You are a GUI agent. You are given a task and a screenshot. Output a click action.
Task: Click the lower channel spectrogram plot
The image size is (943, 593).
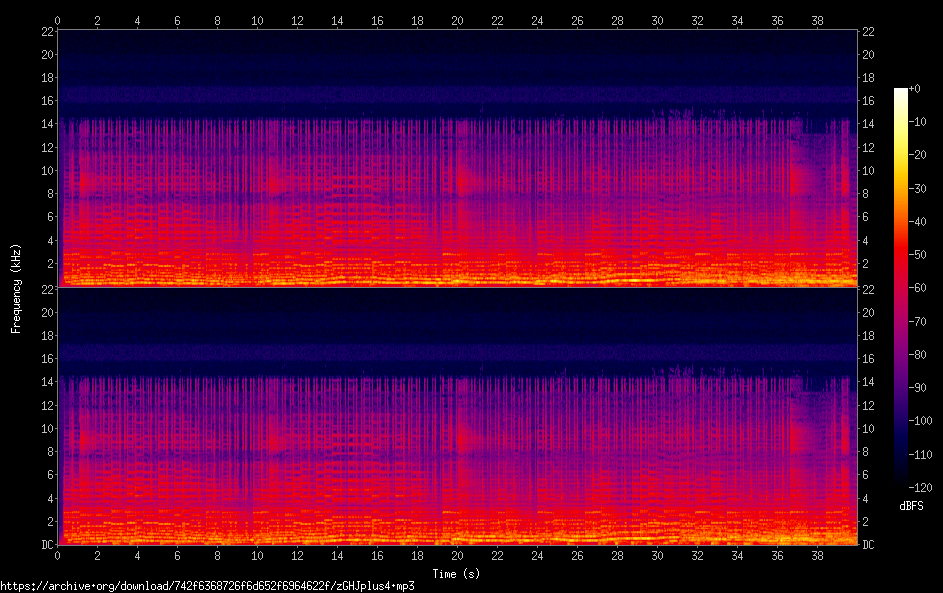click(x=457, y=416)
